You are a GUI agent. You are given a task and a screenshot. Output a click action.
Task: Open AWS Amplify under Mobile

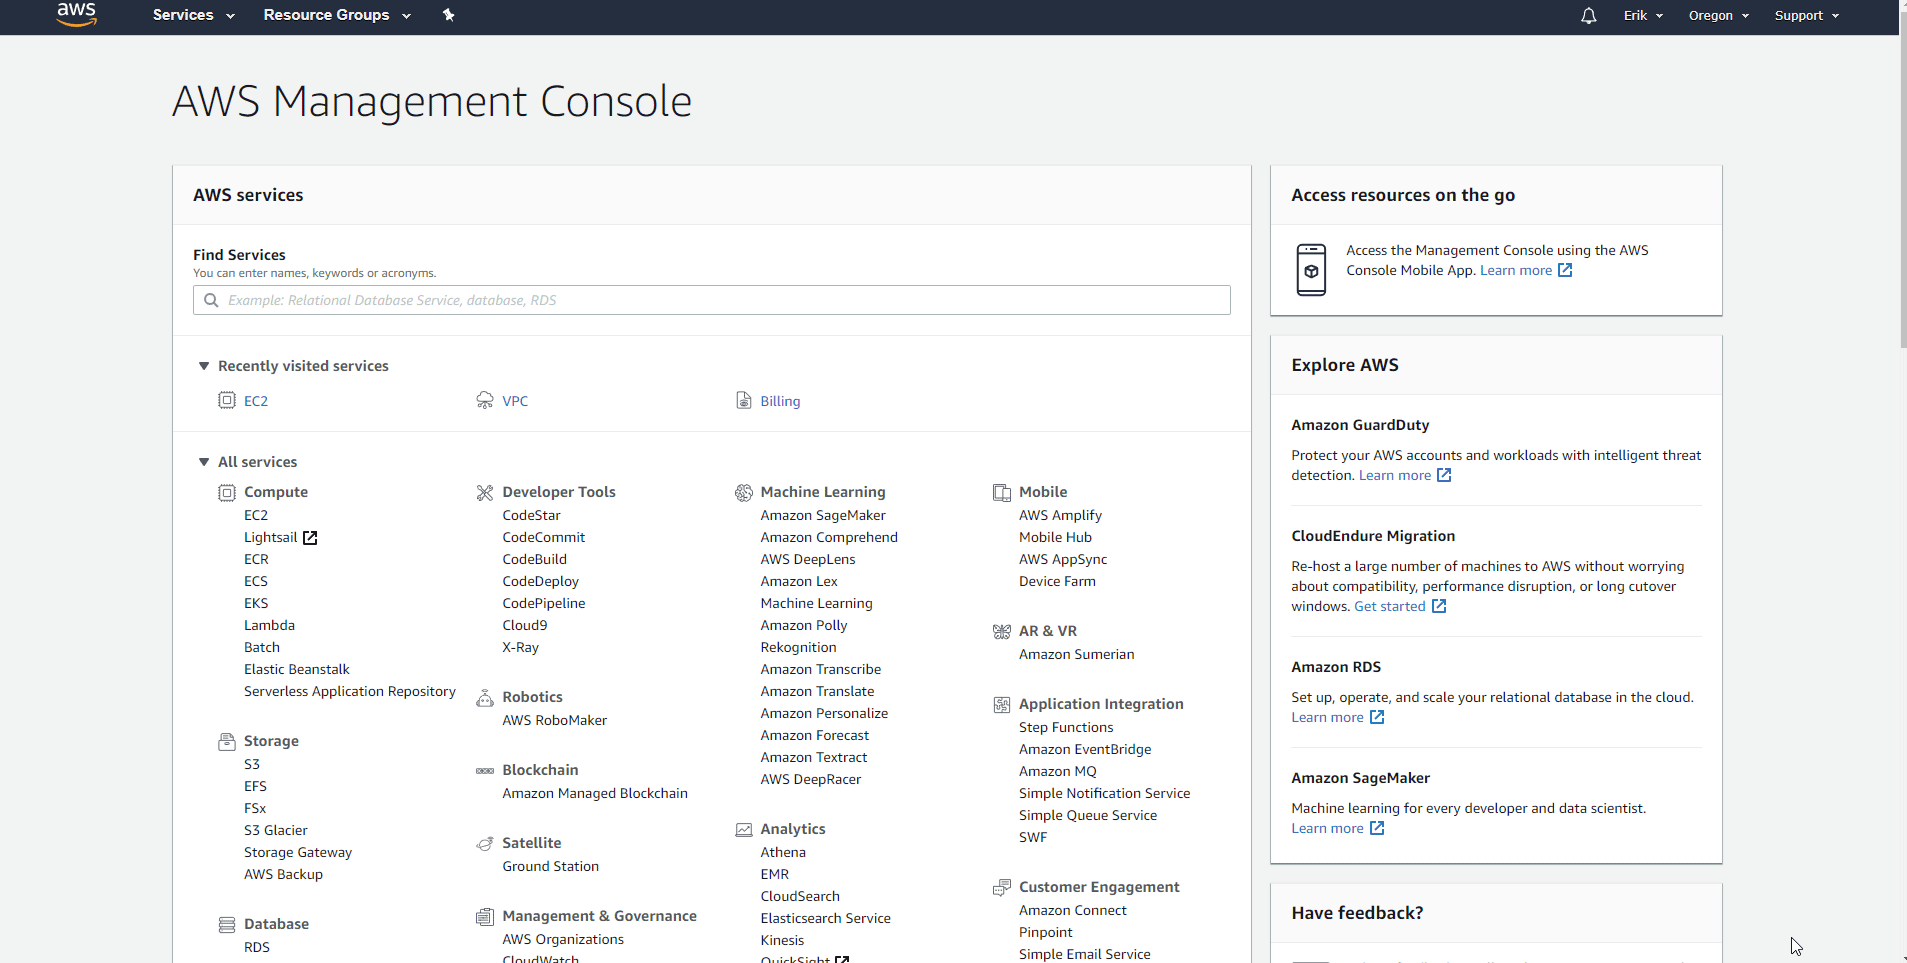click(1060, 515)
